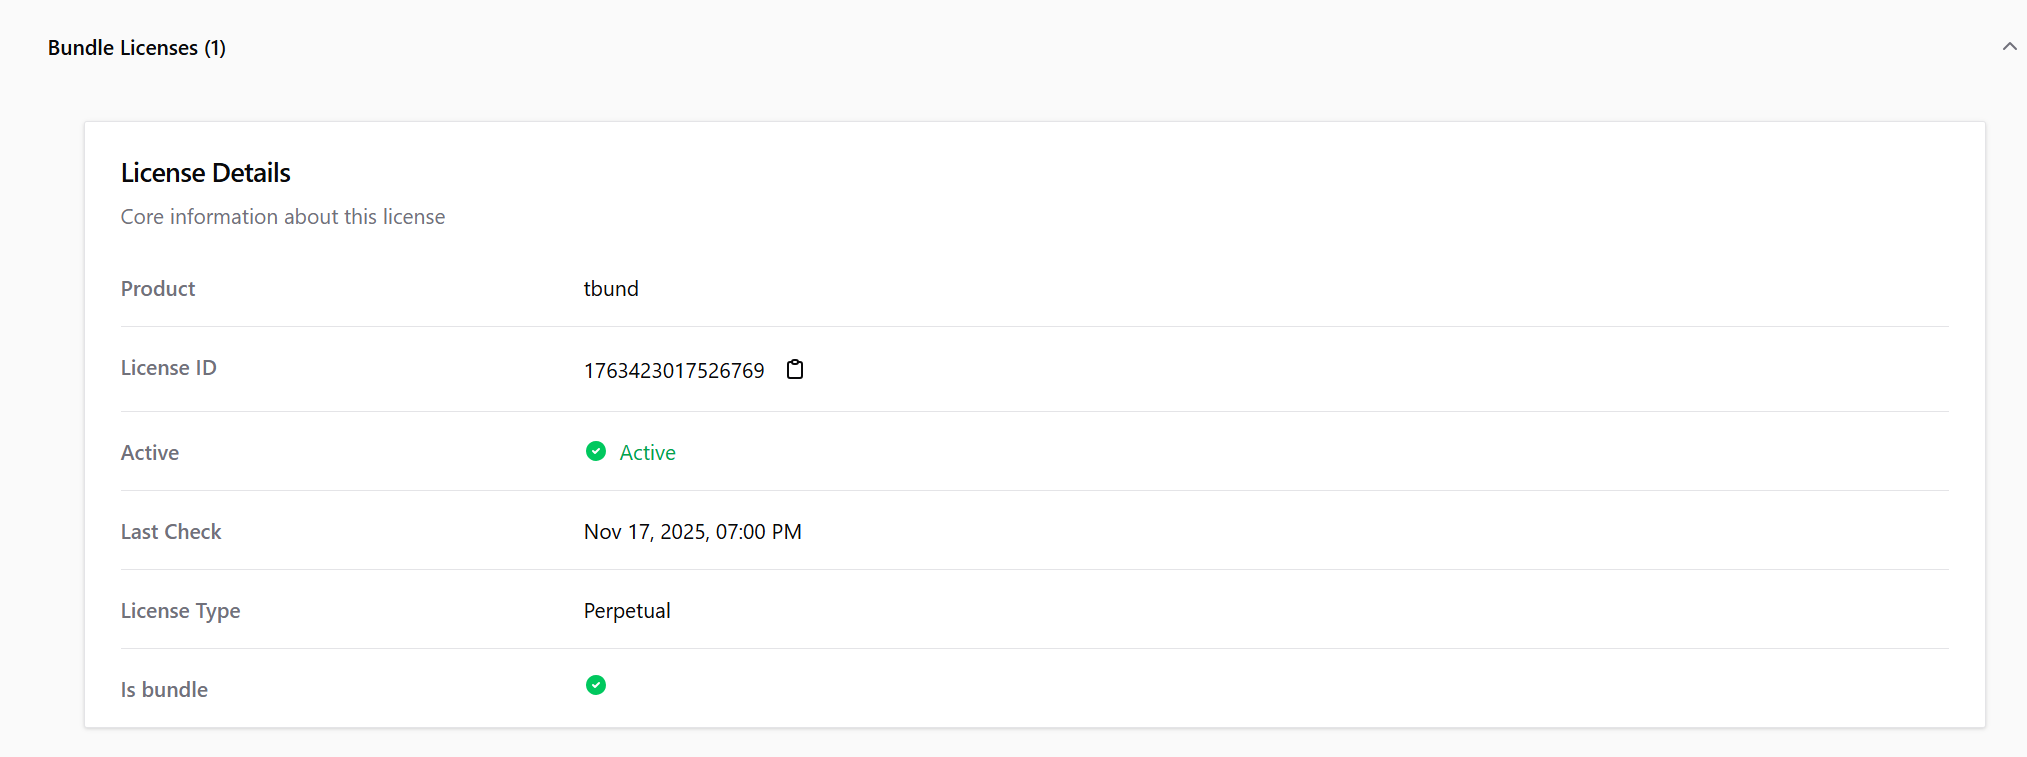Screen dimensions: 2027x757
Task: Click the Last Check field label
Action: click(x=170, y=532)
